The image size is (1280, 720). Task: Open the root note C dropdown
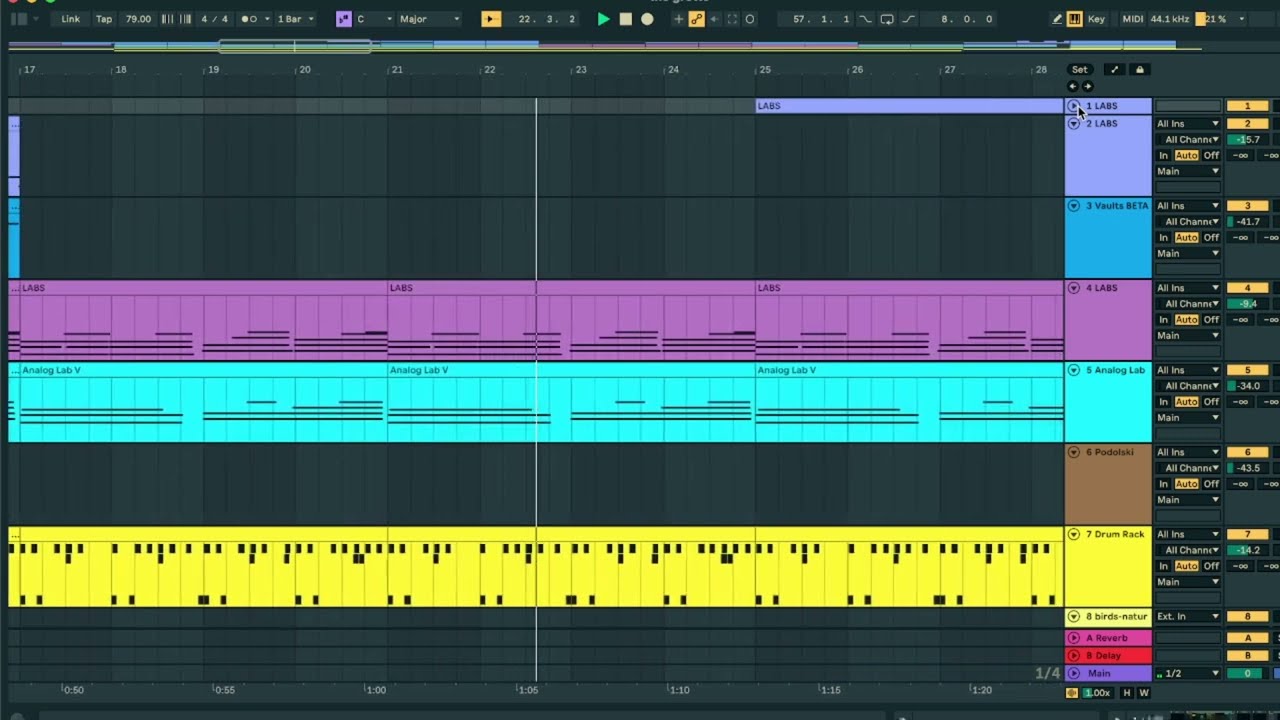tap(374, 19)
